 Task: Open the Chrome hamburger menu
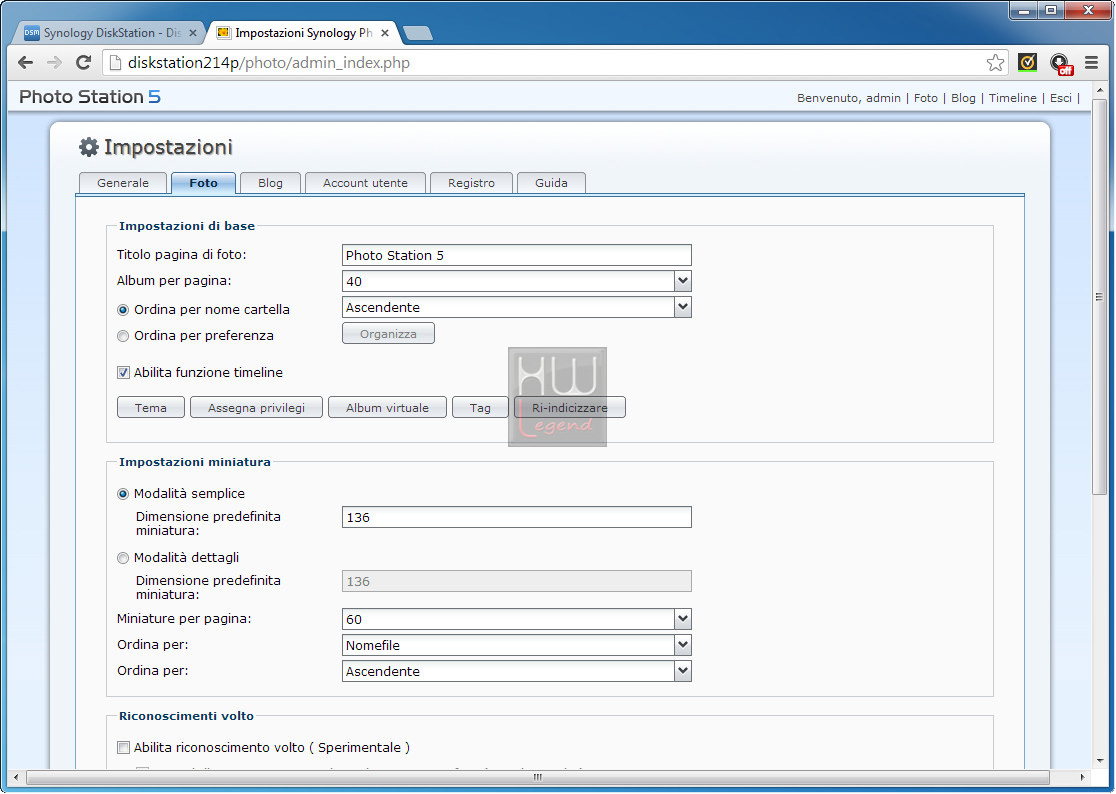[x=1091, y=63]
